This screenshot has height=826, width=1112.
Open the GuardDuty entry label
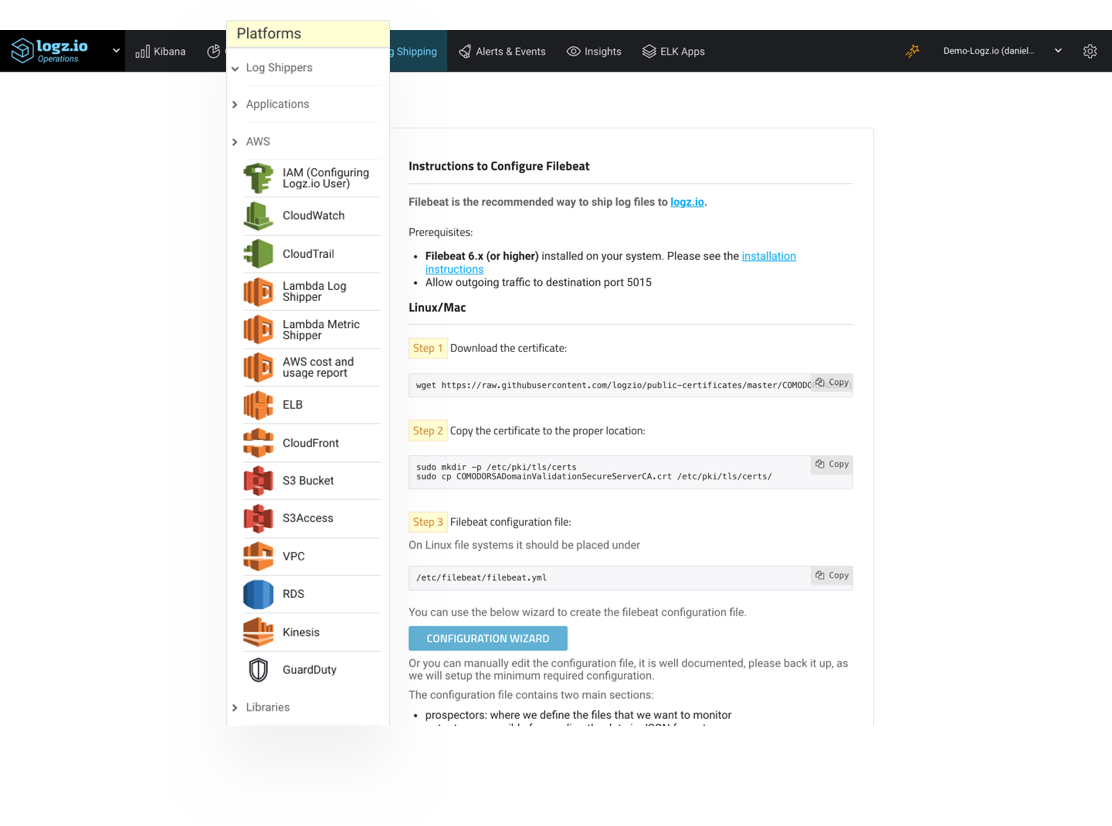click(x=309, y=670)
